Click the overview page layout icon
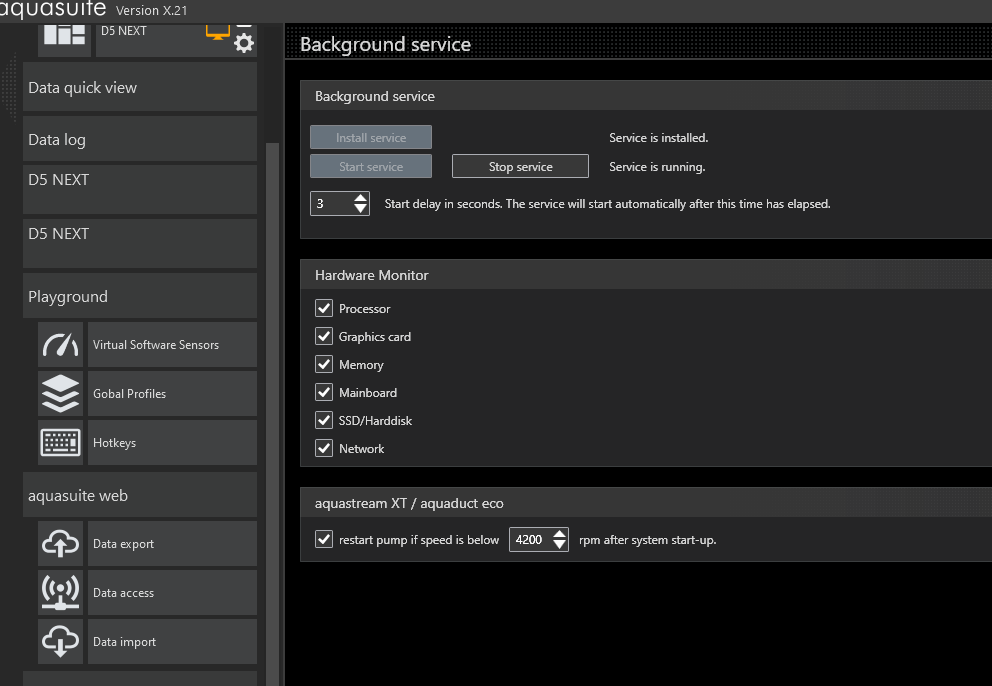The width and height of the screenshot is (992, 686). [x=64, y=33]
